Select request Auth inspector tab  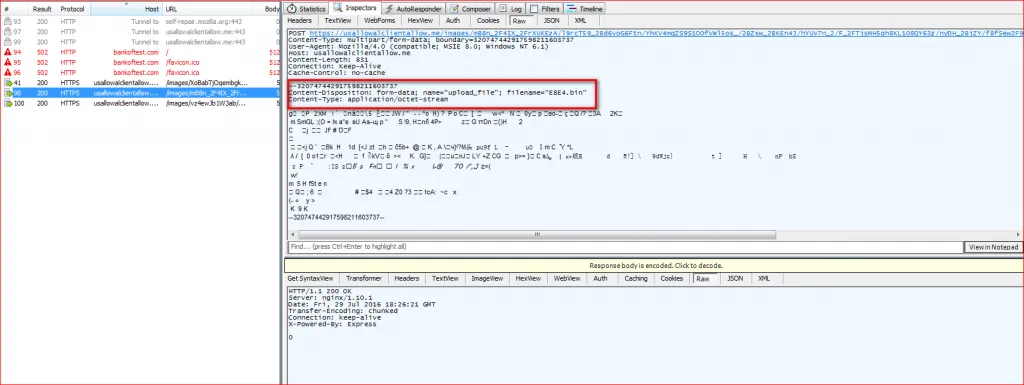click(453, 21)
